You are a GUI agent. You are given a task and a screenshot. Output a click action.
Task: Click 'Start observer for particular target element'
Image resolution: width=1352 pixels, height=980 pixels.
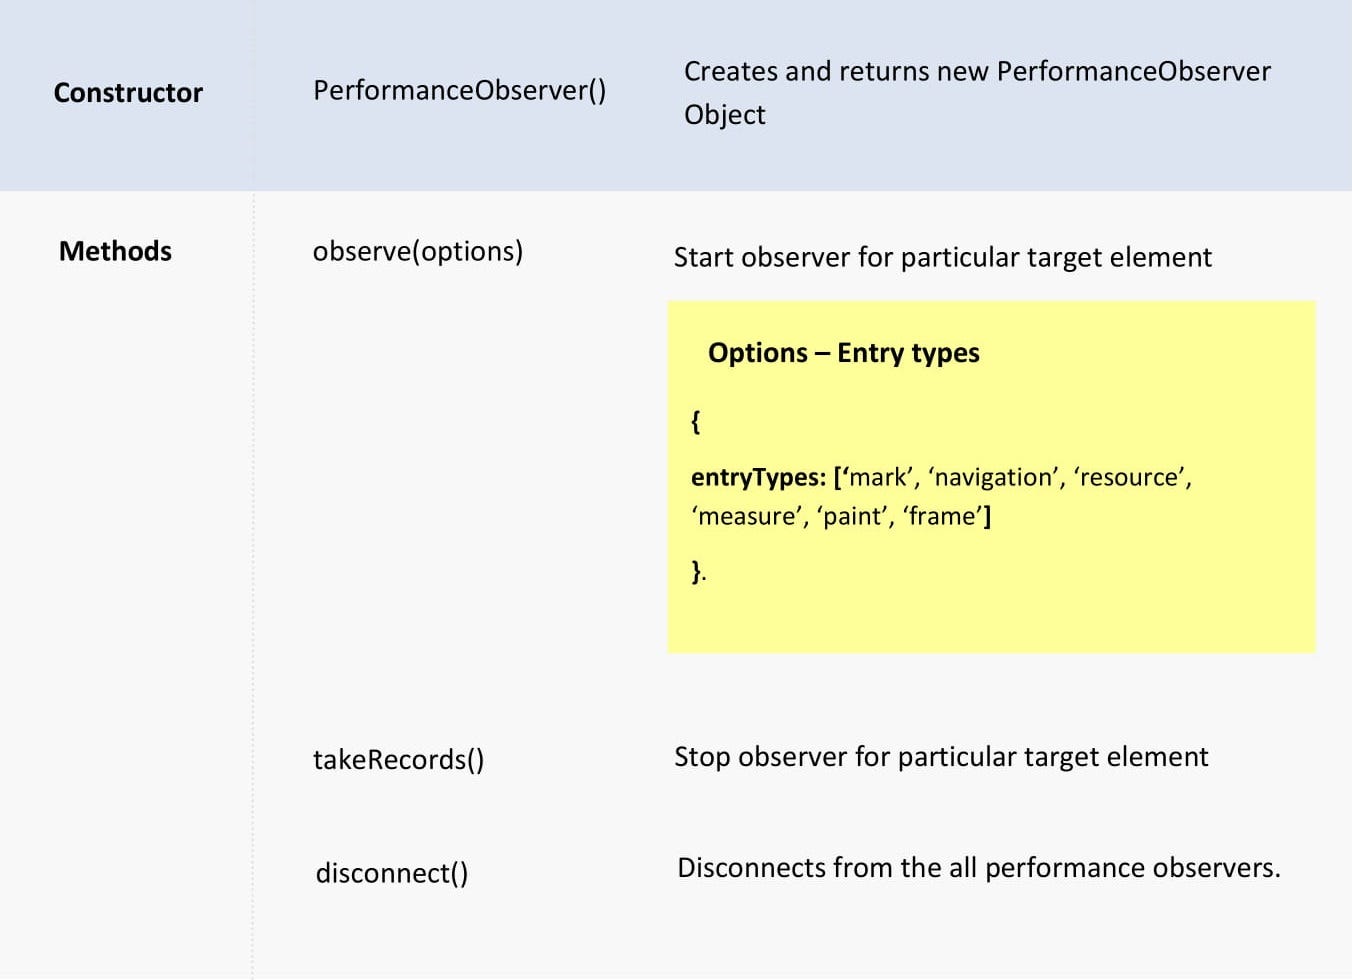point(943,257)
